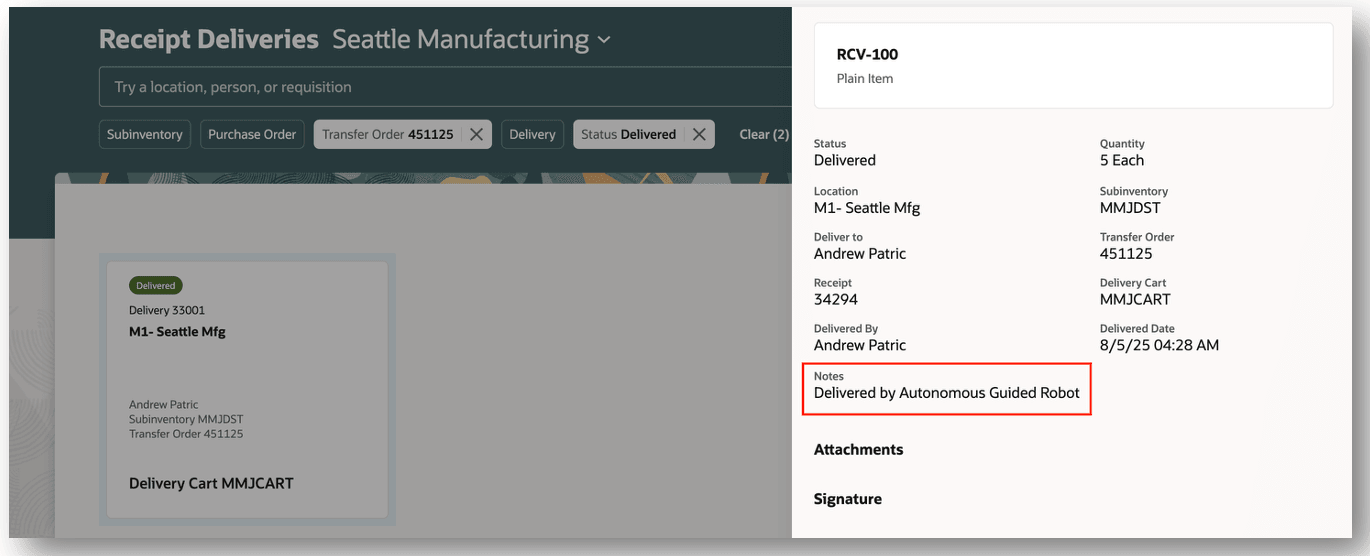Click the Transfer Order 451125 value in details
This screenshot has width=1370, height=556.
coord(1126,254)
